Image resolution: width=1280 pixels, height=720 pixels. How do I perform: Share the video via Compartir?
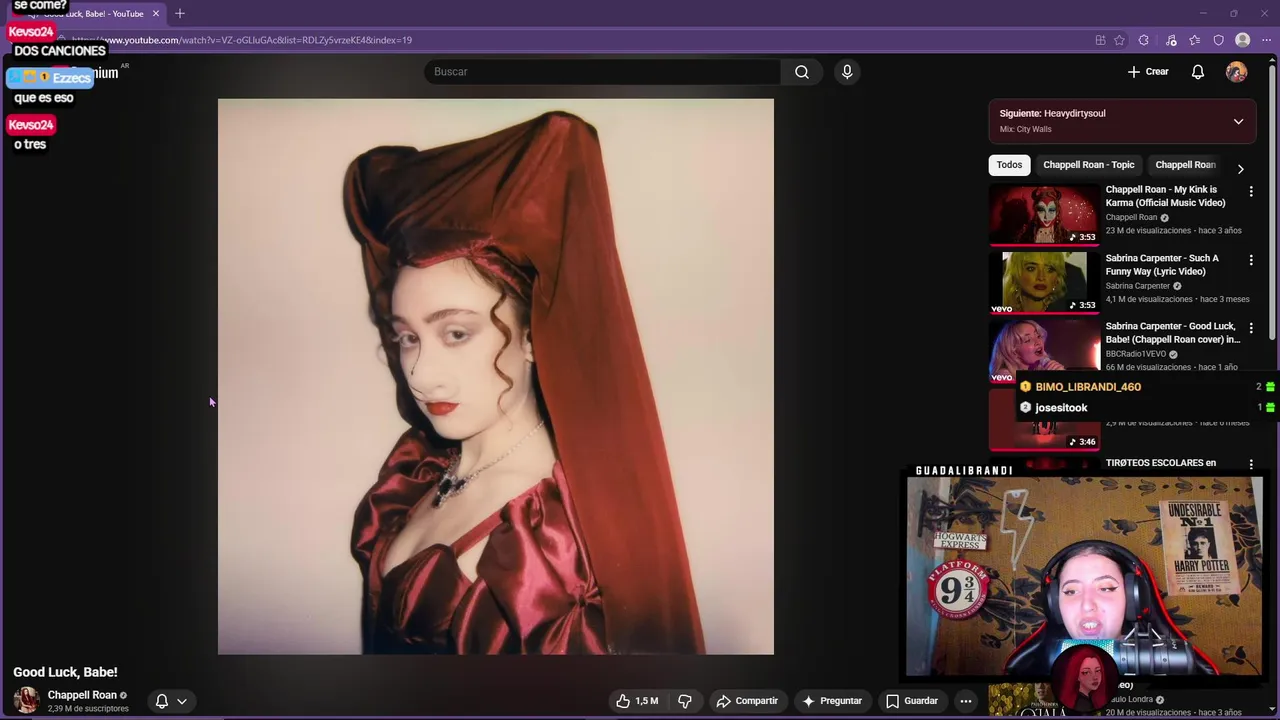coord(747,701)
